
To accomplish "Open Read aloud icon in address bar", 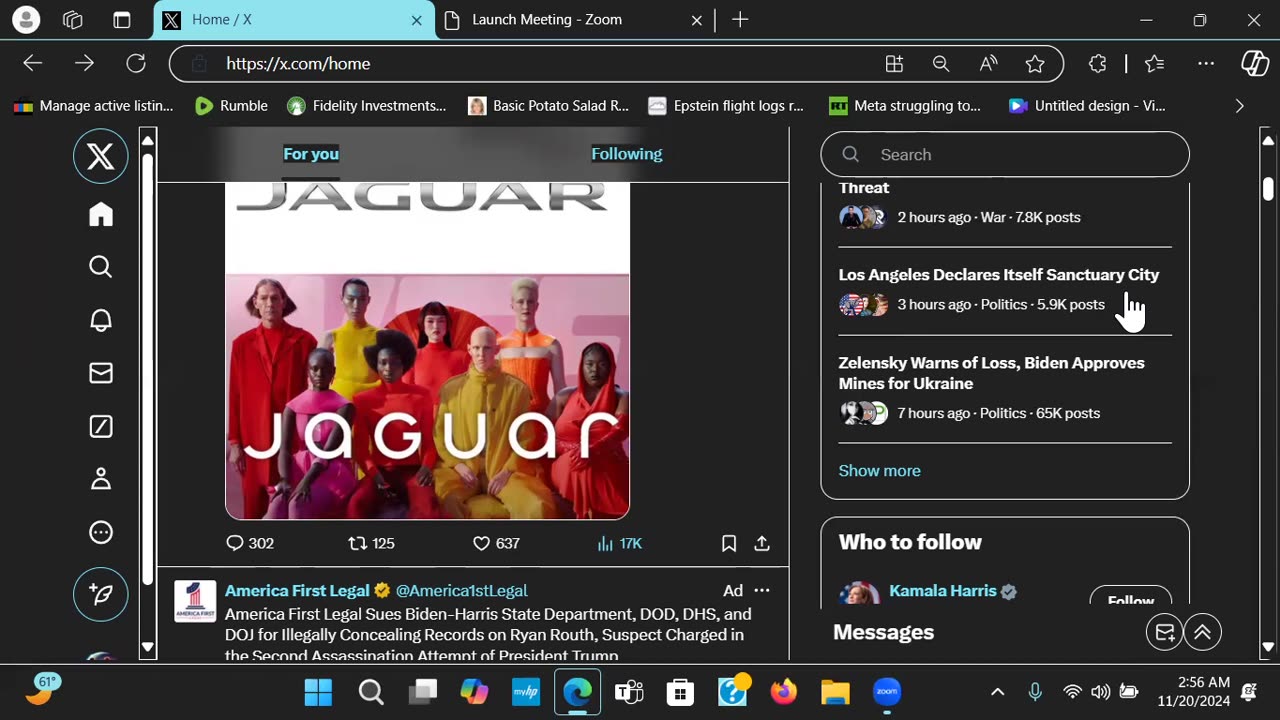I will [988, 64].
